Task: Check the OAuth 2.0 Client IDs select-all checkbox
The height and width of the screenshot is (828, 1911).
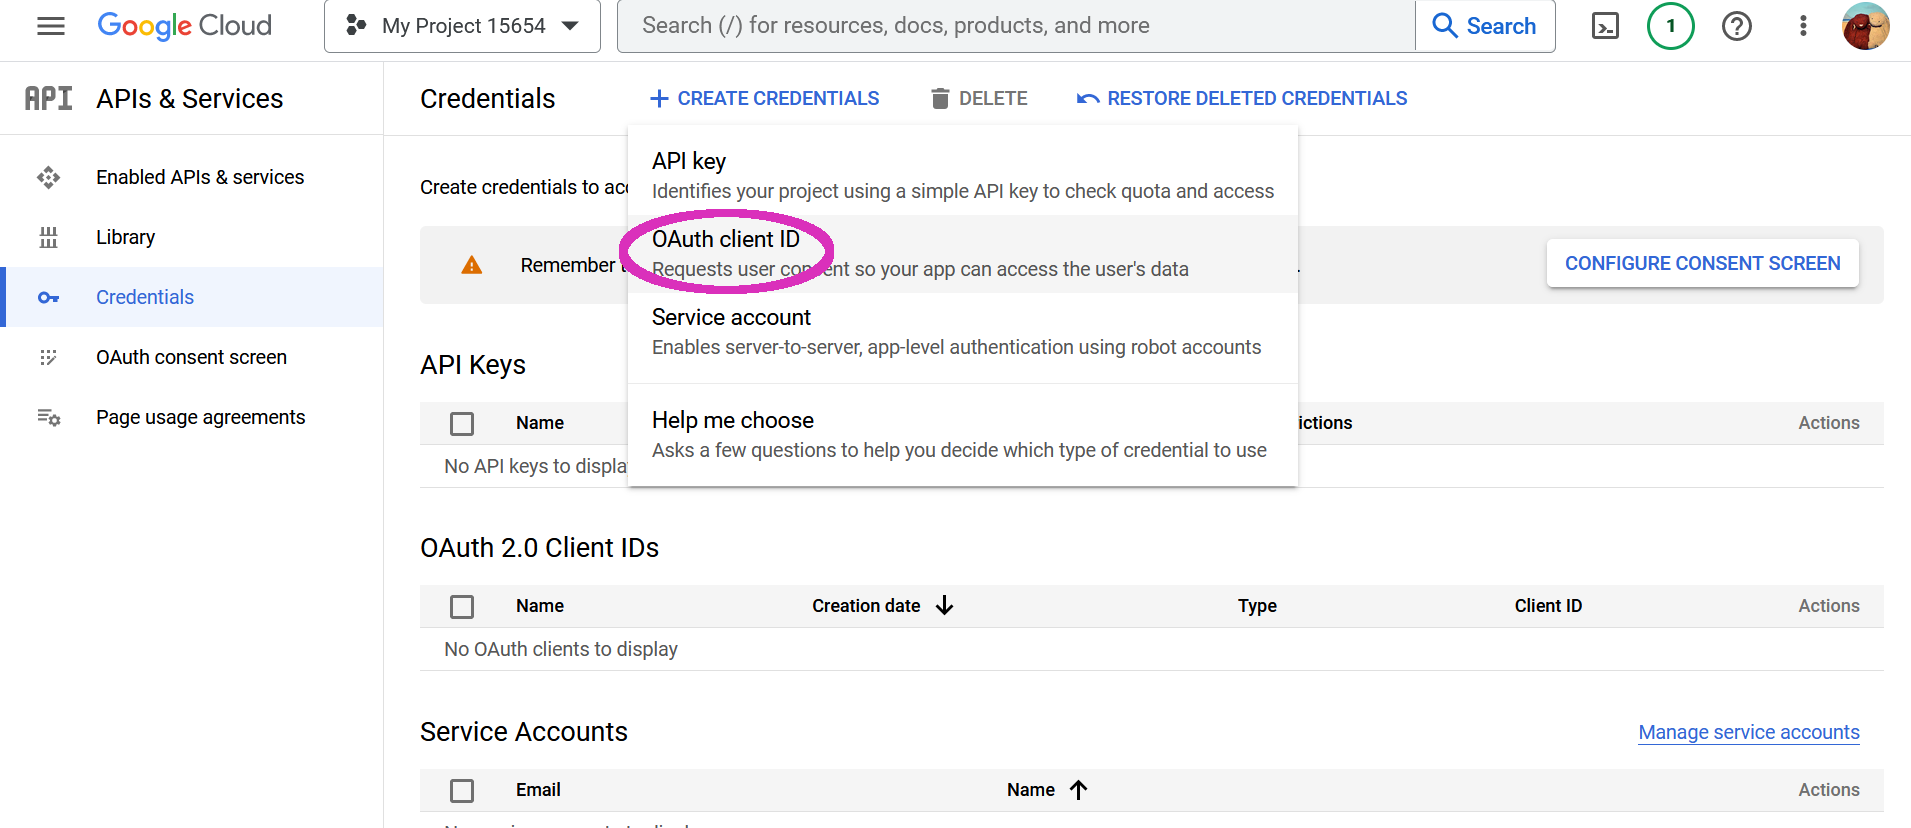Action: [x=462, y=607]
